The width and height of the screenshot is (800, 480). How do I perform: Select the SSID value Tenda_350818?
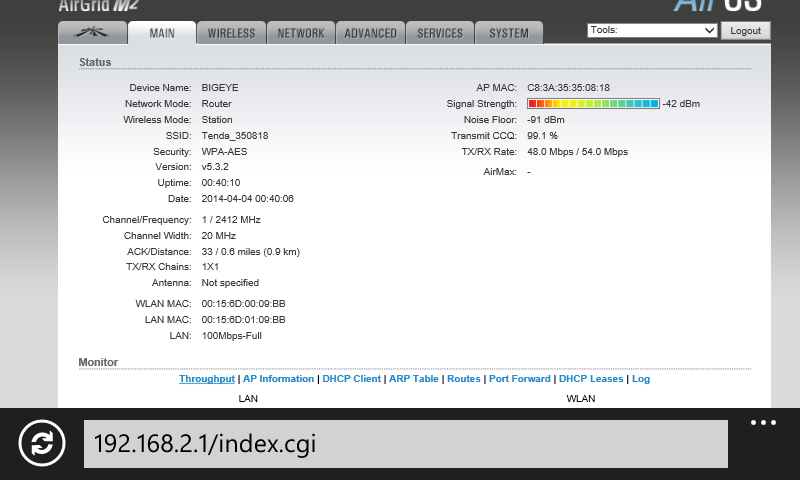tap(235, 136)
